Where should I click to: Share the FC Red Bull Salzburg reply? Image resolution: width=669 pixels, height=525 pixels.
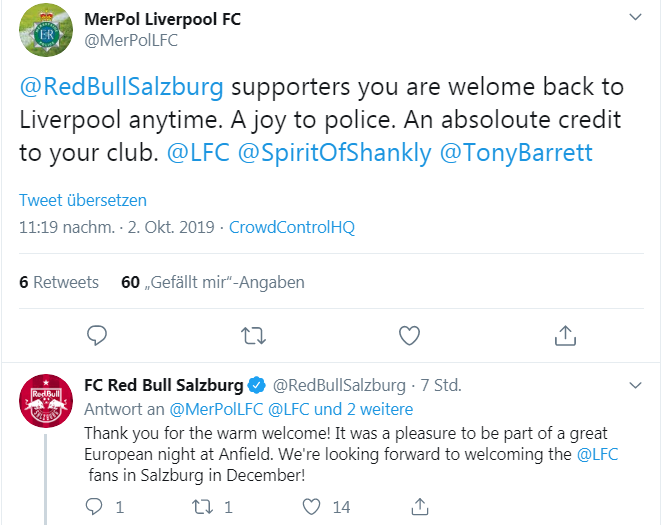pyautogui.click(x=420, y=507)
